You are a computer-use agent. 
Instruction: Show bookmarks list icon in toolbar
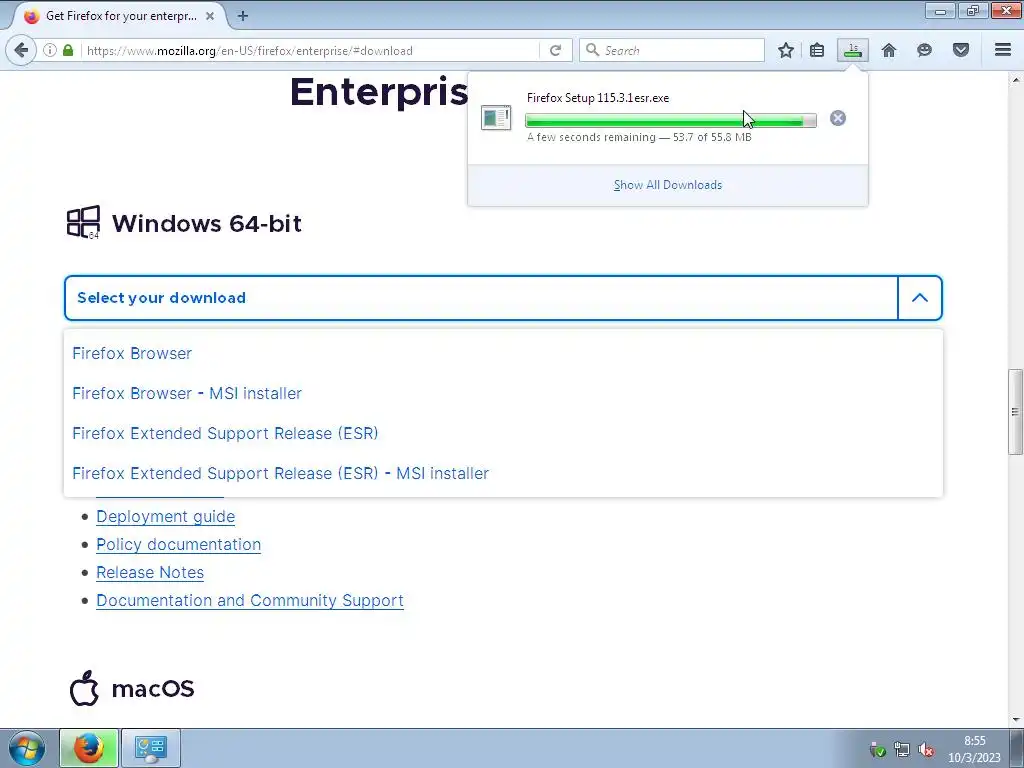coord(817,50)
